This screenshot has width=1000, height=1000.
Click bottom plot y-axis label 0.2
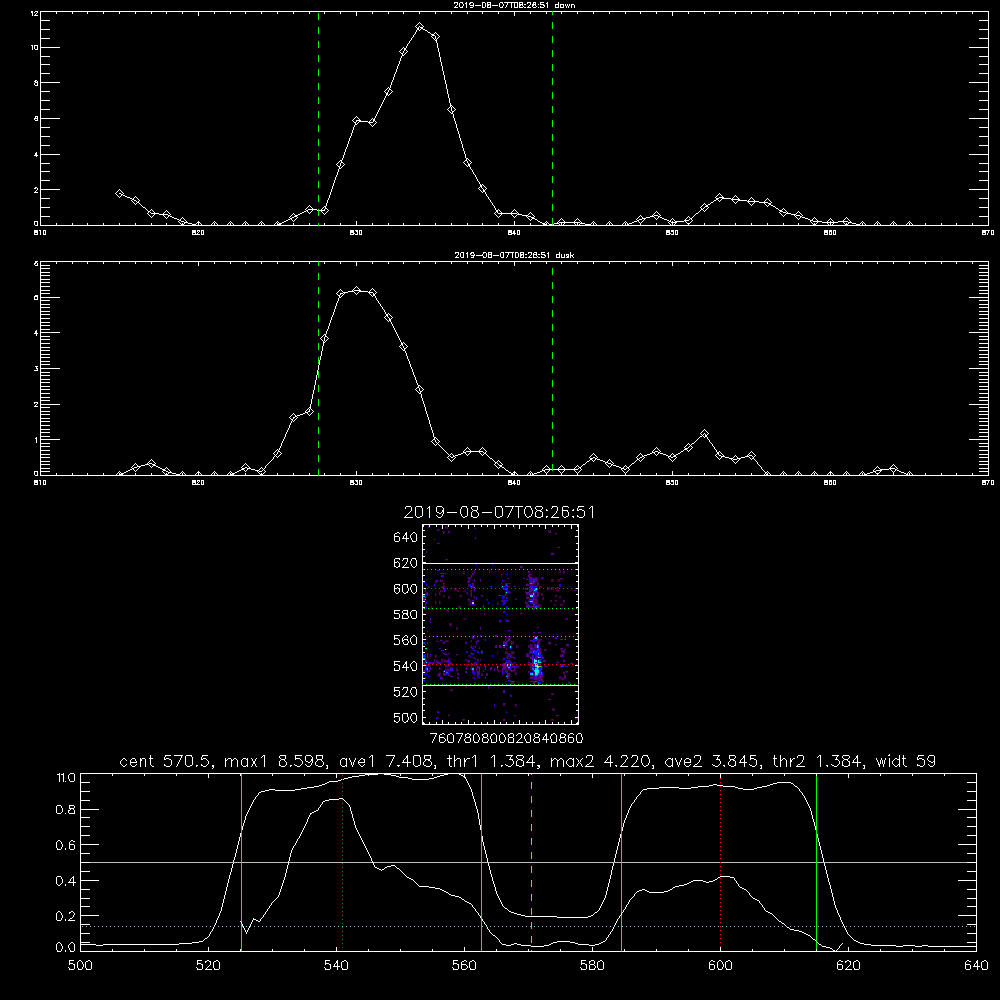click(x=66, y=916)
